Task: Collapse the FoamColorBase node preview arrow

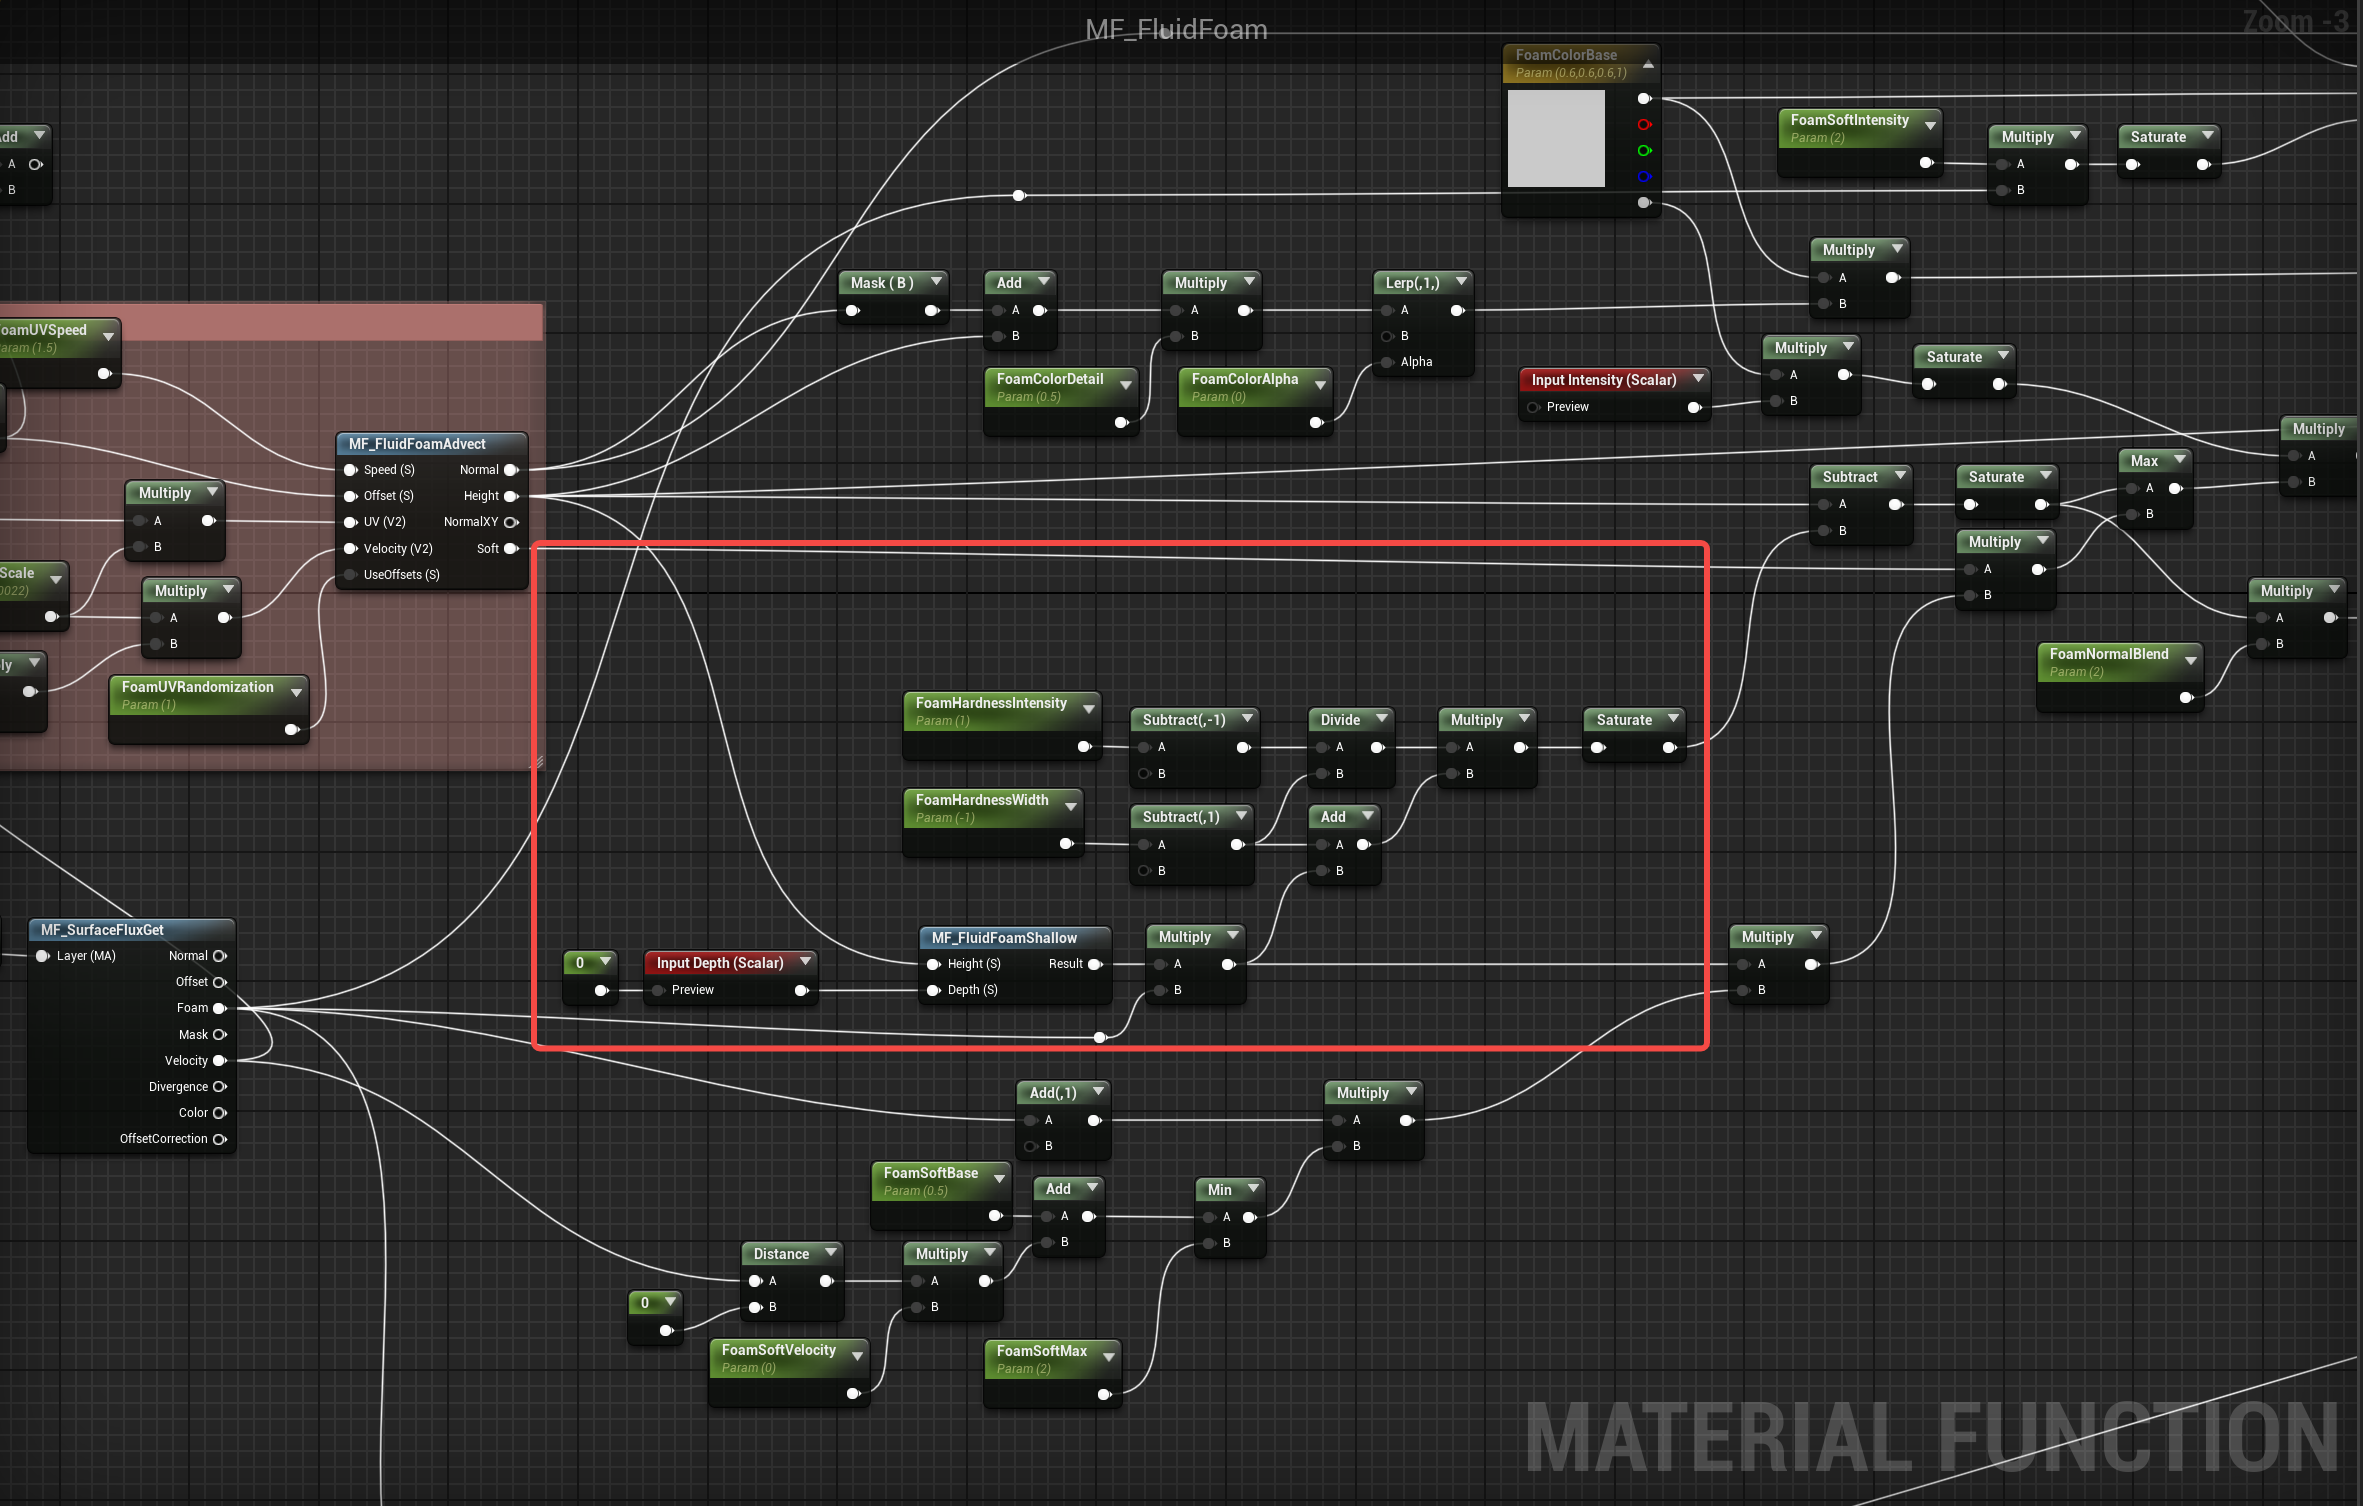Action: point(1648,65)
